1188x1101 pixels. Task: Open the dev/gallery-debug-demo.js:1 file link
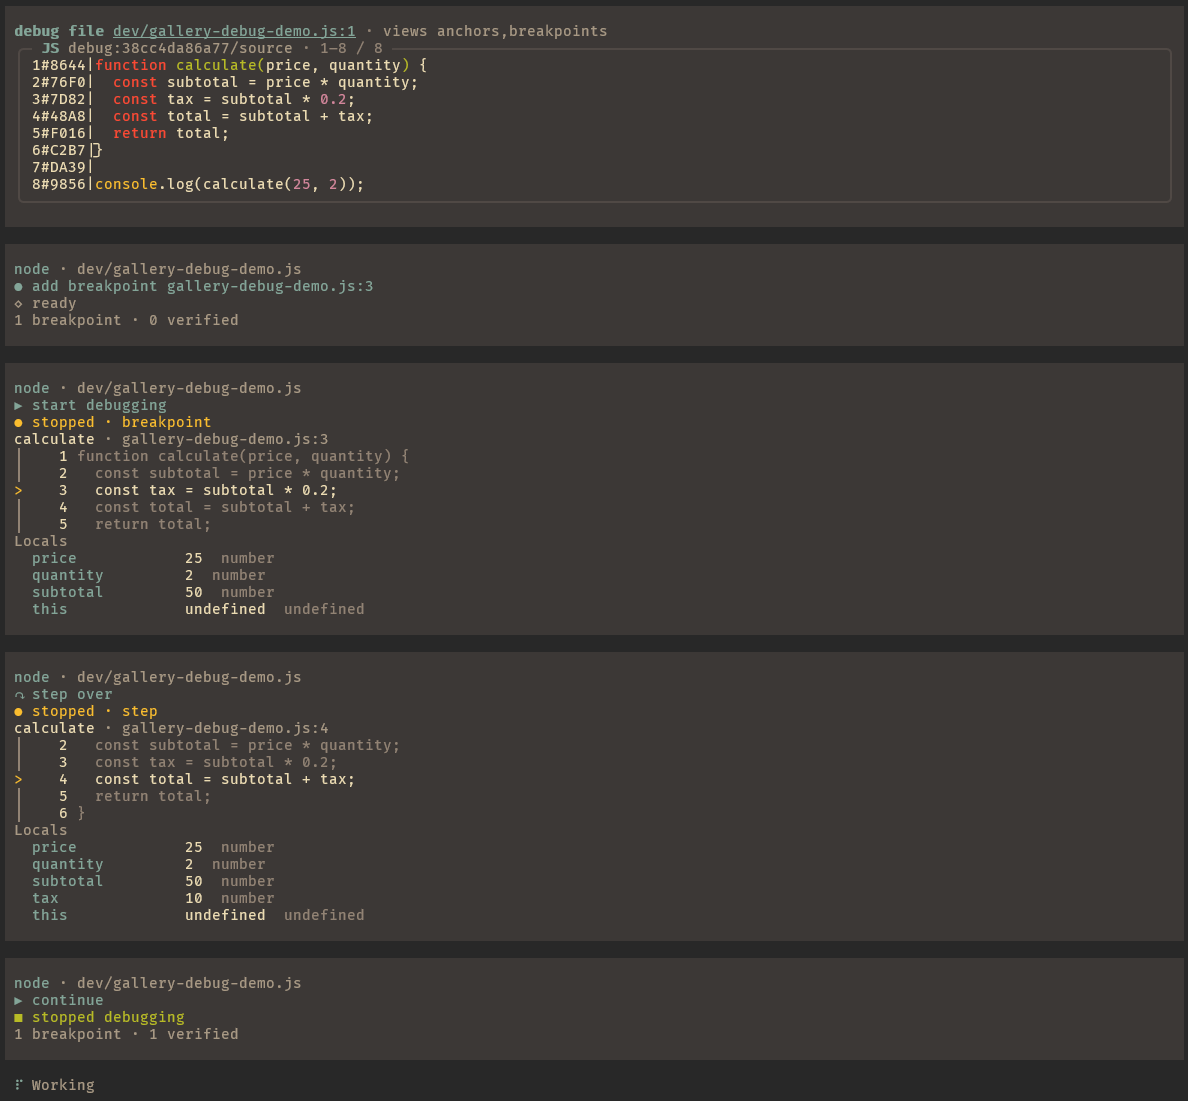click(x=234, y=31)
